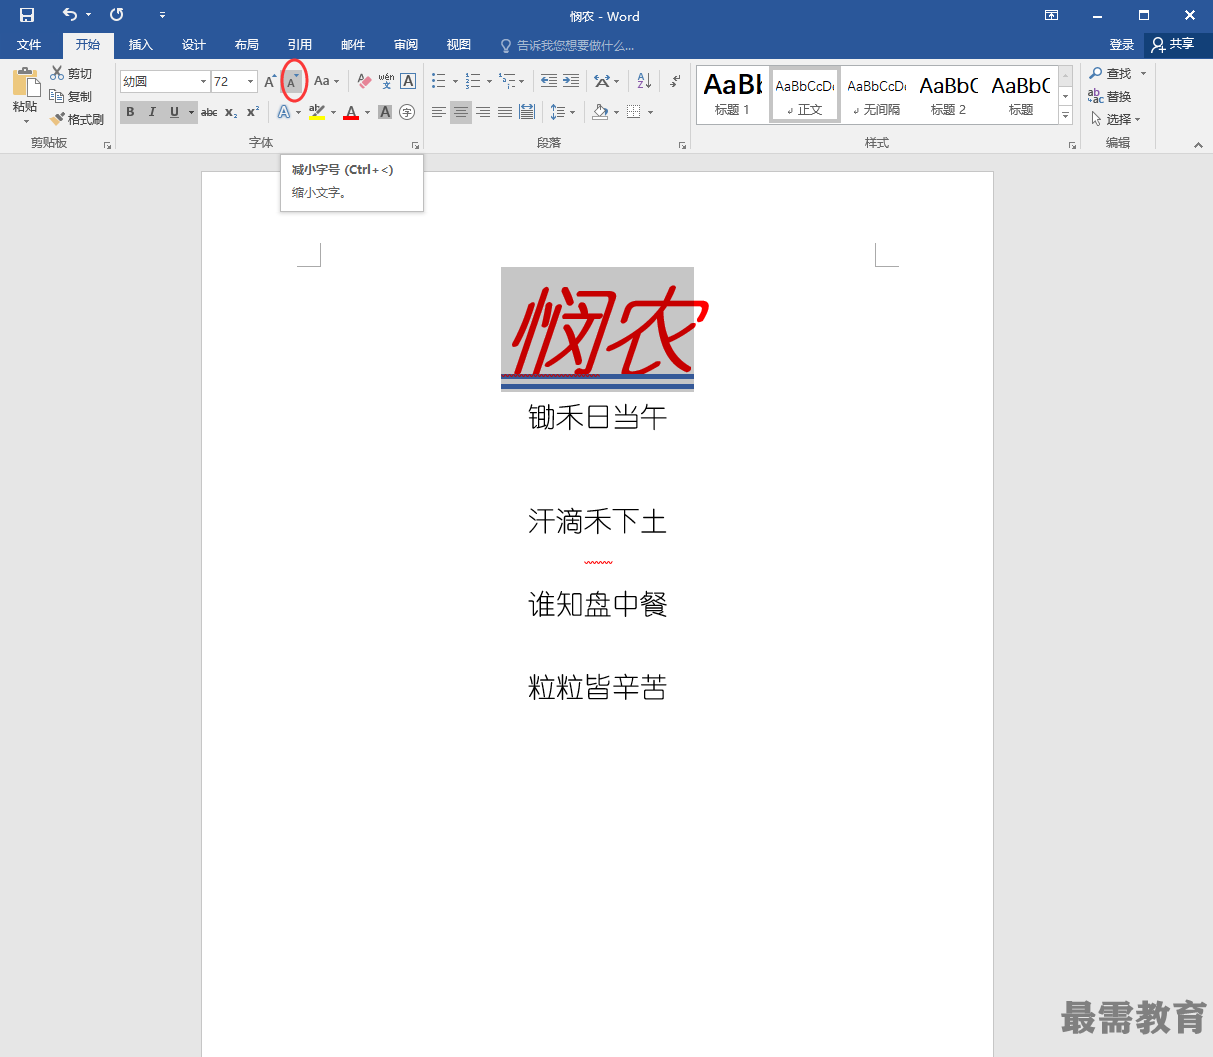Save the document with the floppy disk icon
Viewport: 1213px width, 1057px height.
click(x=27, y=15)
